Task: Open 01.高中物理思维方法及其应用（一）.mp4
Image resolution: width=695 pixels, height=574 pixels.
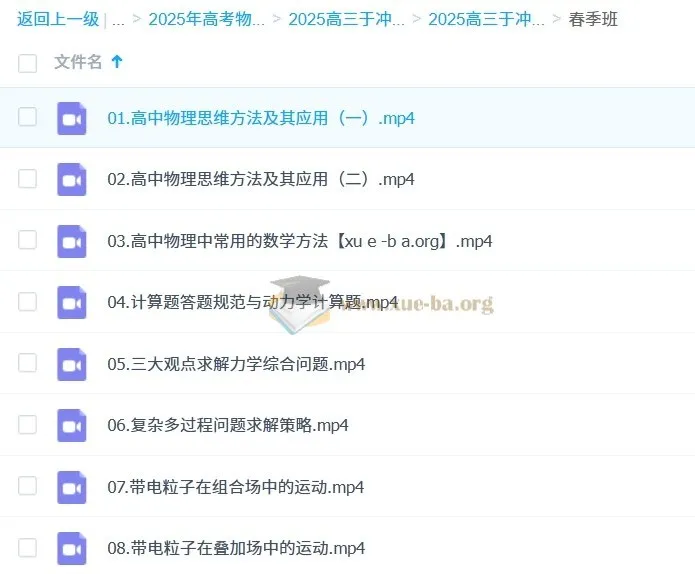Action: point(261,118)
